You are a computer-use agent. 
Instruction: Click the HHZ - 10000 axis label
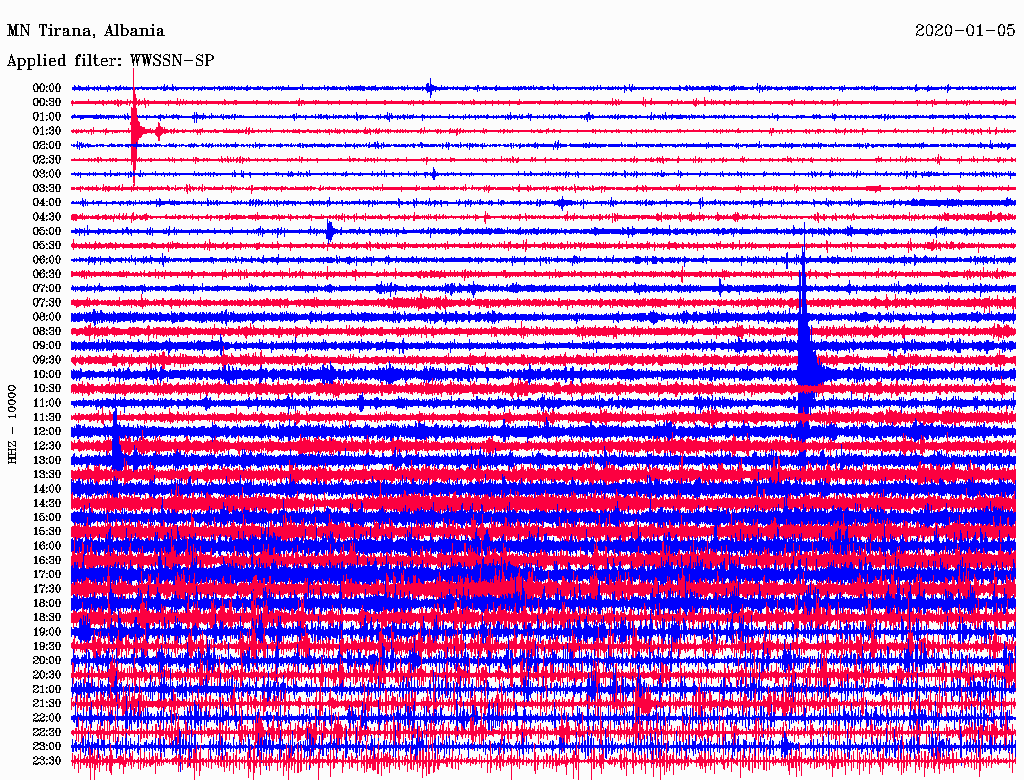[x=12, y=424]
